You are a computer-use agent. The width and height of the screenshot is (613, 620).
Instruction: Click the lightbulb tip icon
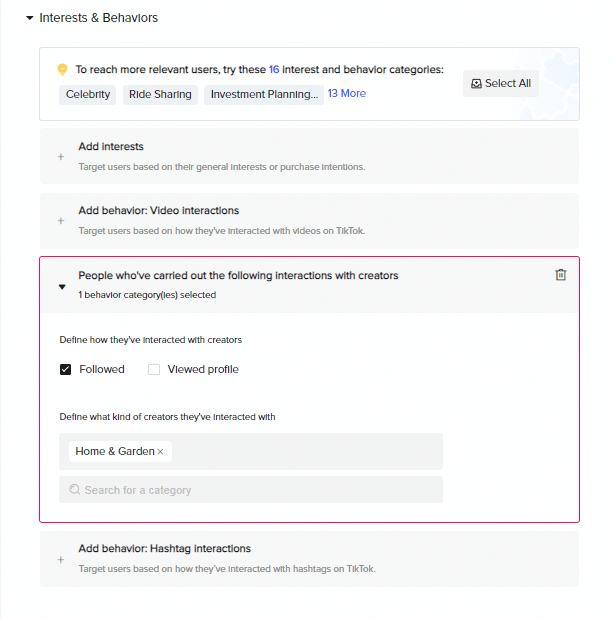(62, 69)
